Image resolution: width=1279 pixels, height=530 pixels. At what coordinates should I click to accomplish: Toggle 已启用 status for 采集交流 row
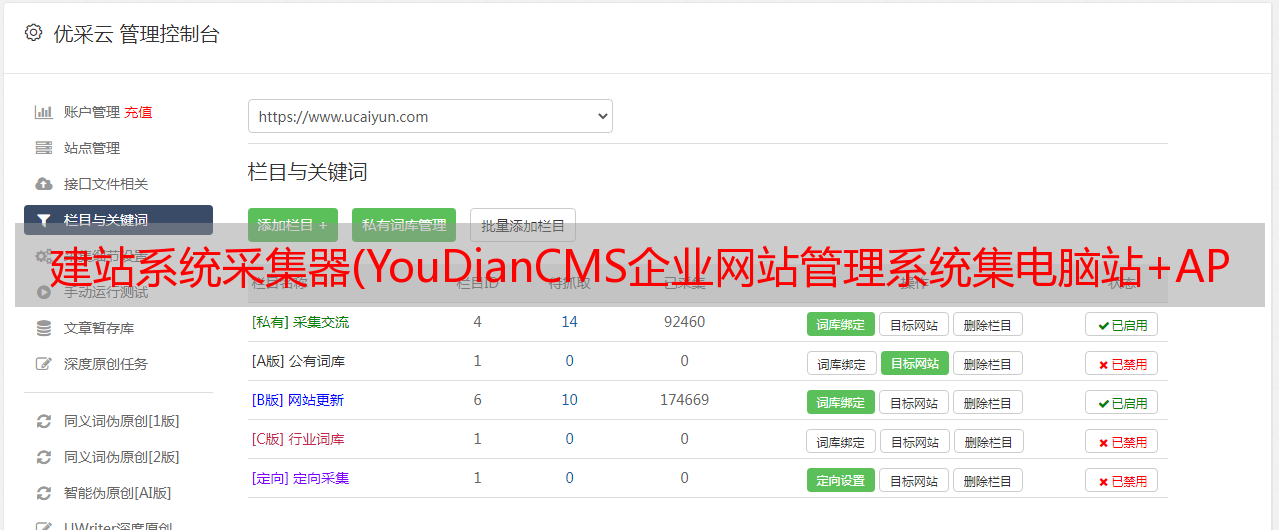(x=1122, y=324)
